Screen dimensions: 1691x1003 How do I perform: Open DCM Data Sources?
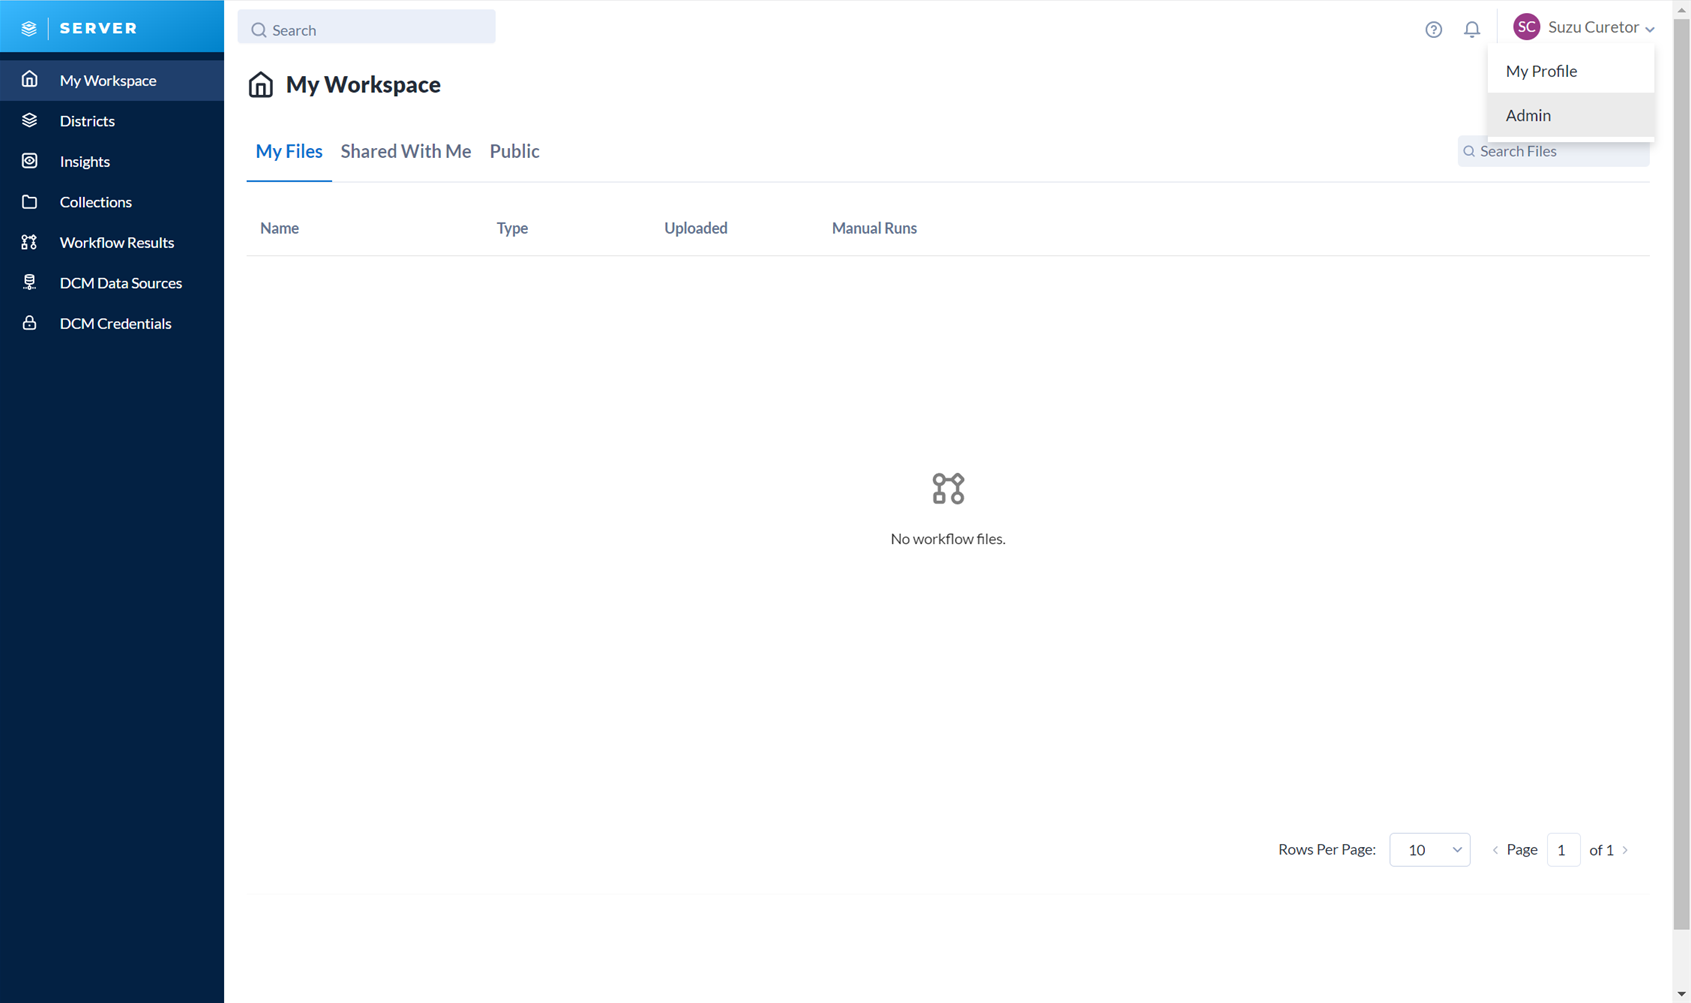pos(120,283)
